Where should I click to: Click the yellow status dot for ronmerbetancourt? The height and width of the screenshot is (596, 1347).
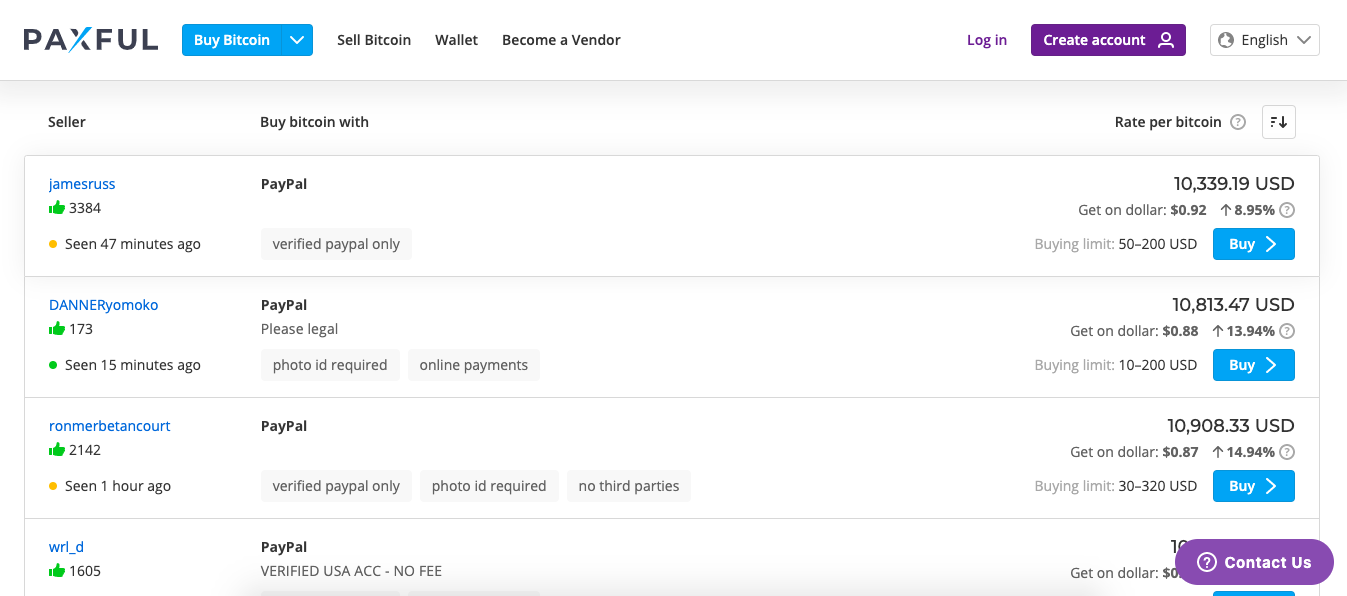[53, 486]
